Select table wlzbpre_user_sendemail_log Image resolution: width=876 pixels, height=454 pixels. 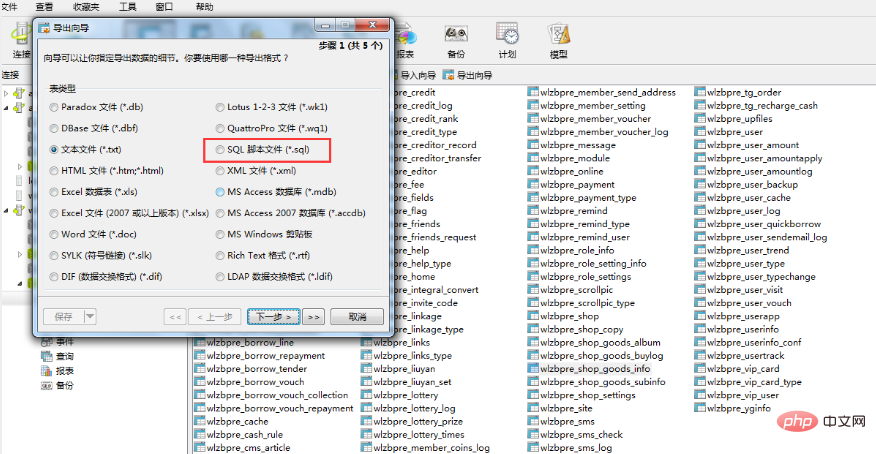point(766,237)
